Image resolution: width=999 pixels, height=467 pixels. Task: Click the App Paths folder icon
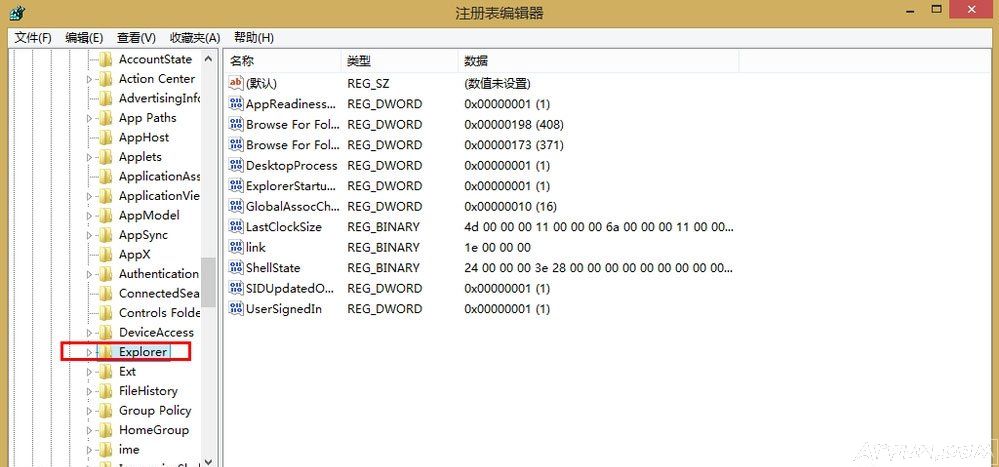pyautogui.click(x=105, y=118)
